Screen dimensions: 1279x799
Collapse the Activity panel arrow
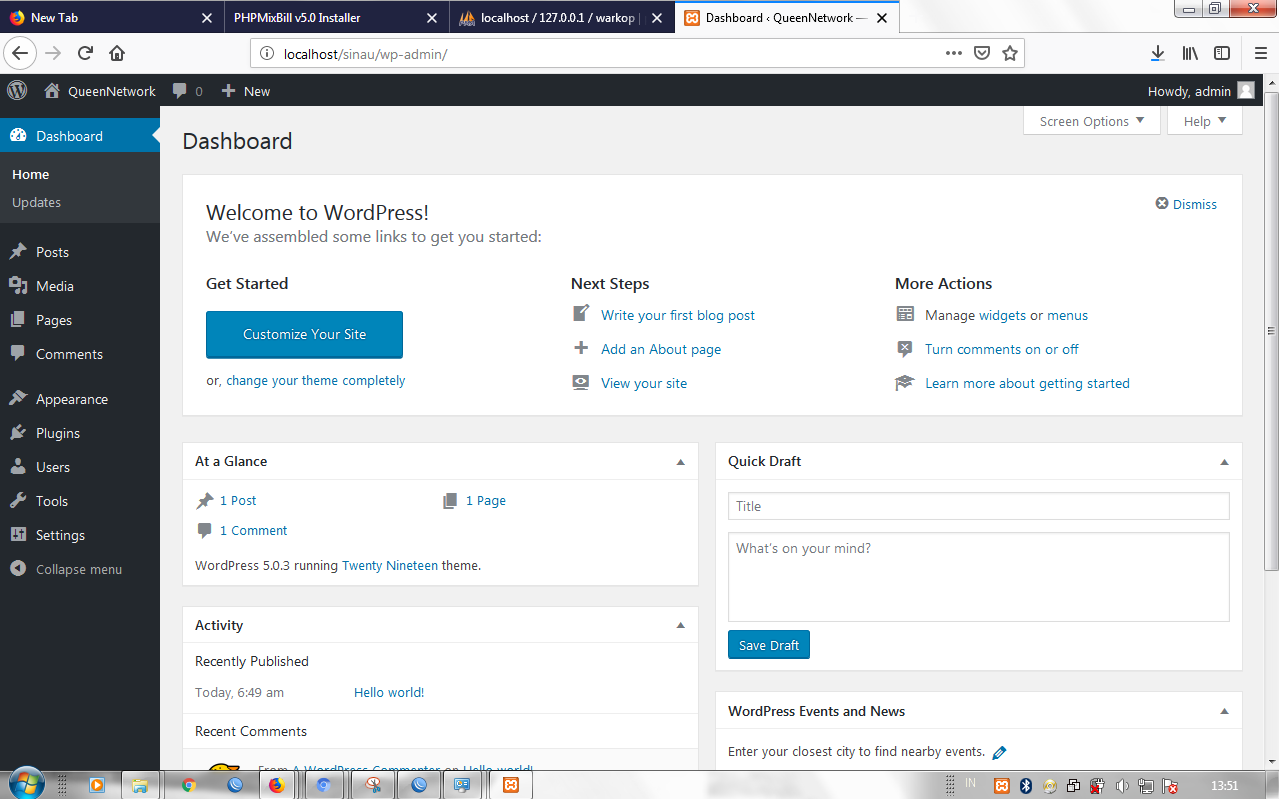tap(681, 625)
